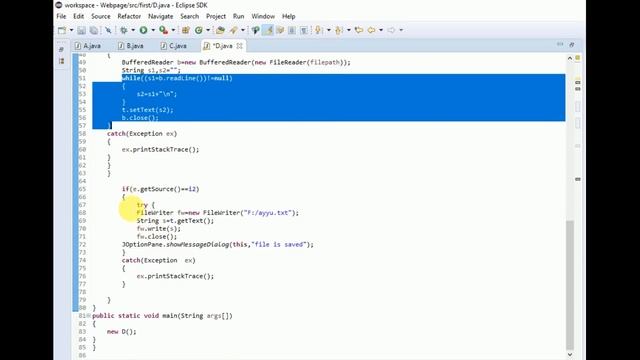
Task: Open the Back history dropdown arrow
Action: tap(381, 30)
